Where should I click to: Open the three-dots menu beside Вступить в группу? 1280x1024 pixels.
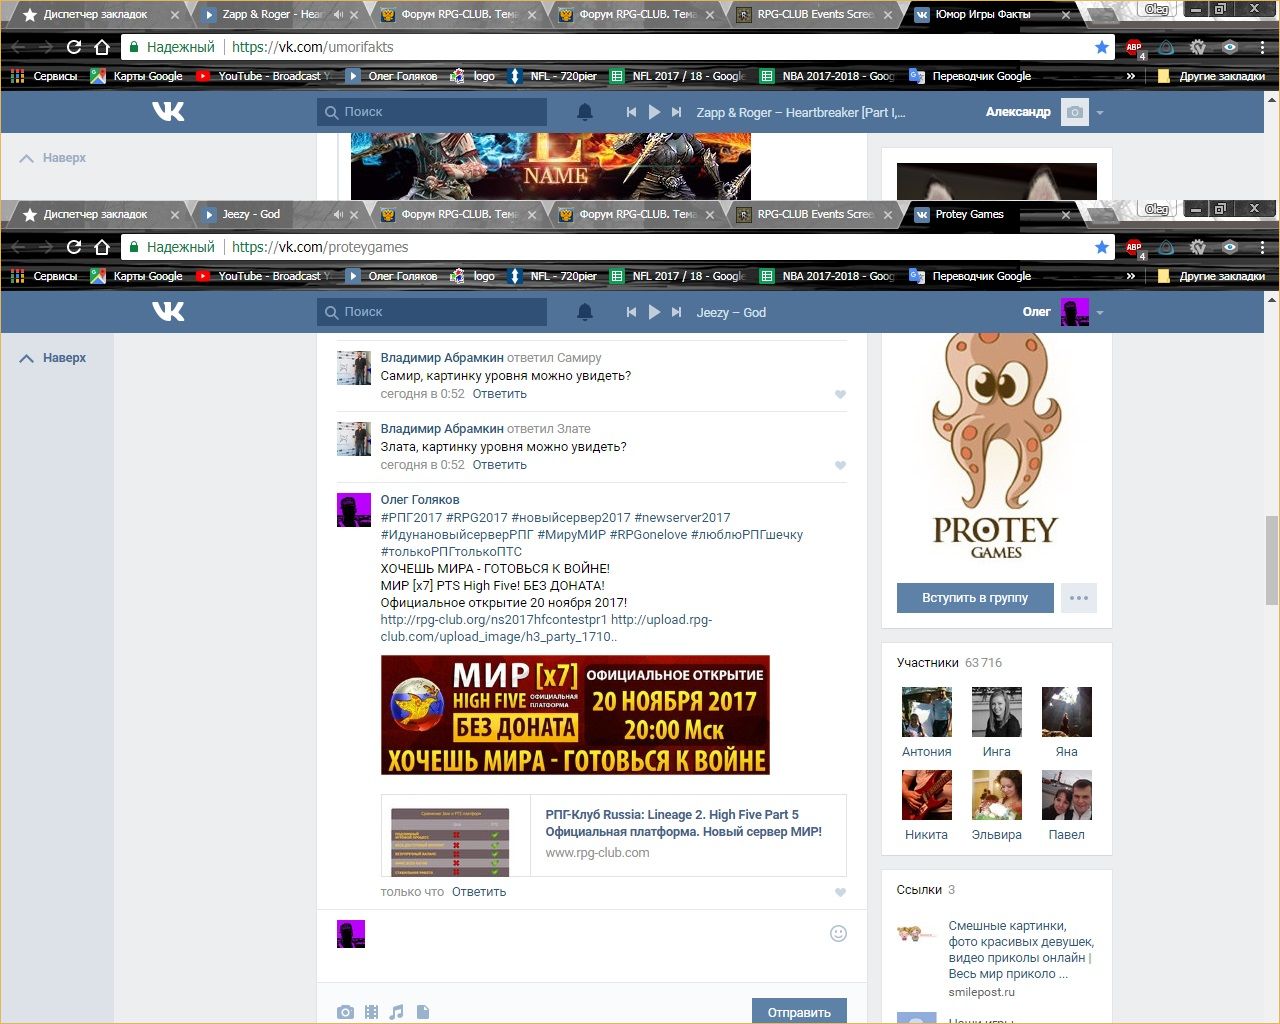coord(1078,598)
